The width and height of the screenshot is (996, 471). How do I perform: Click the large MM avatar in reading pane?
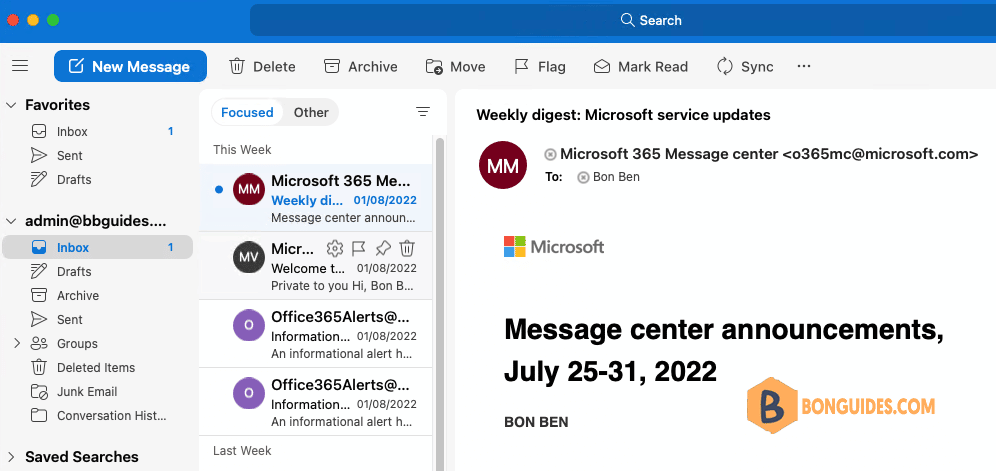502,165
